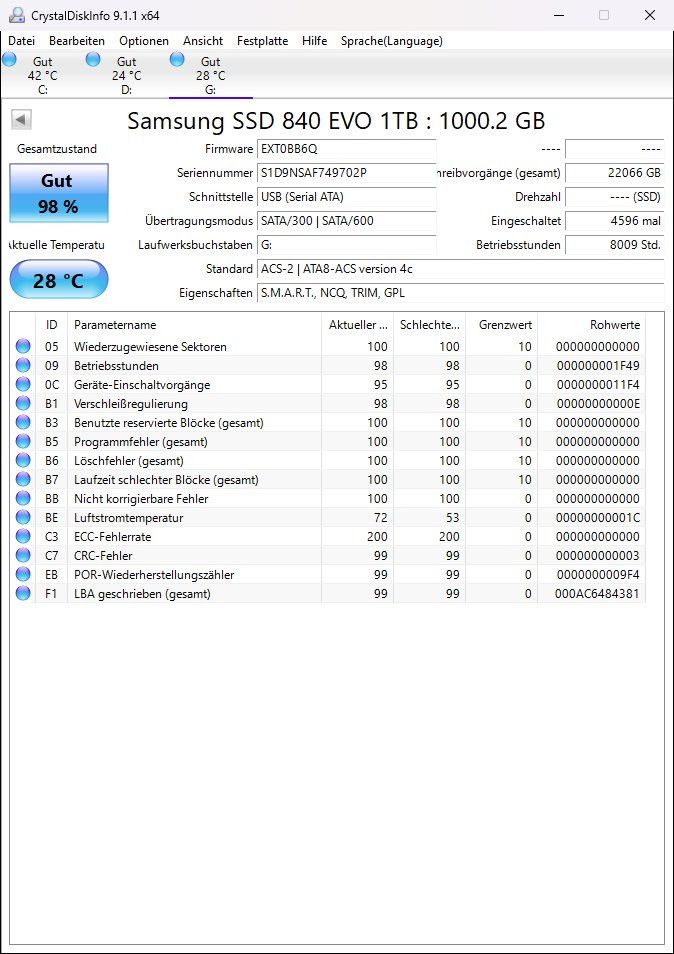Click the CrystalDiskInfo app icon in title bar
This screenshot has height=954, width=674.
(16, 15)
